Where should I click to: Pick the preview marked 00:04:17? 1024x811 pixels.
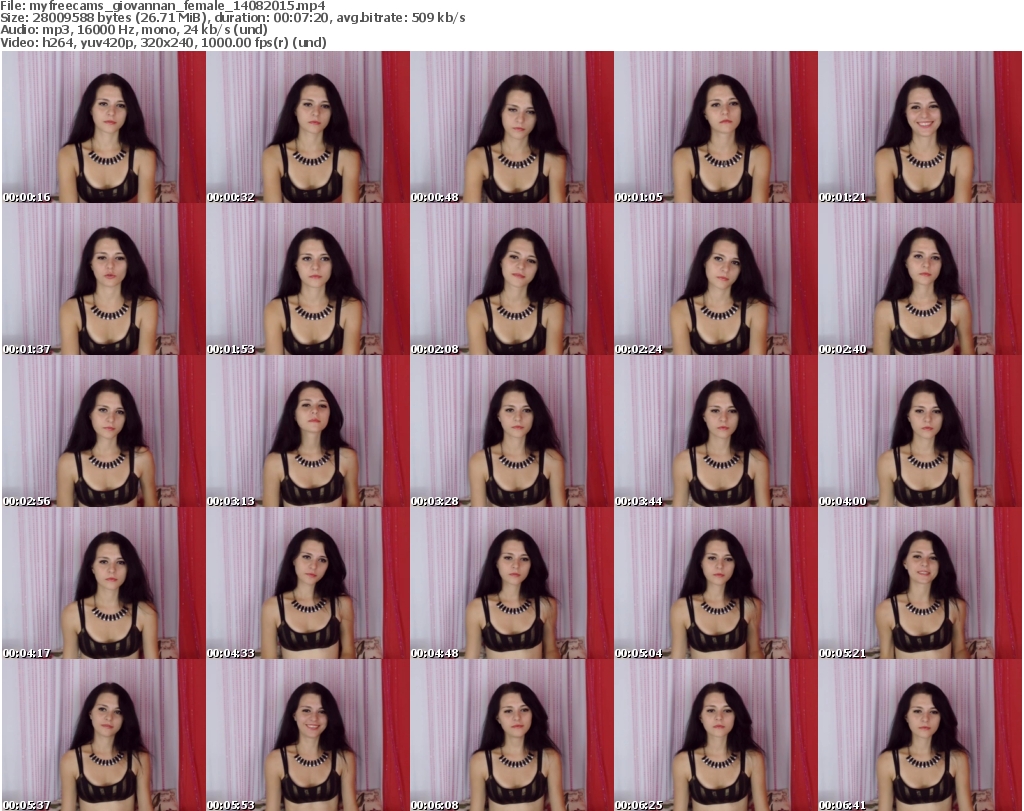pos(104,584)
